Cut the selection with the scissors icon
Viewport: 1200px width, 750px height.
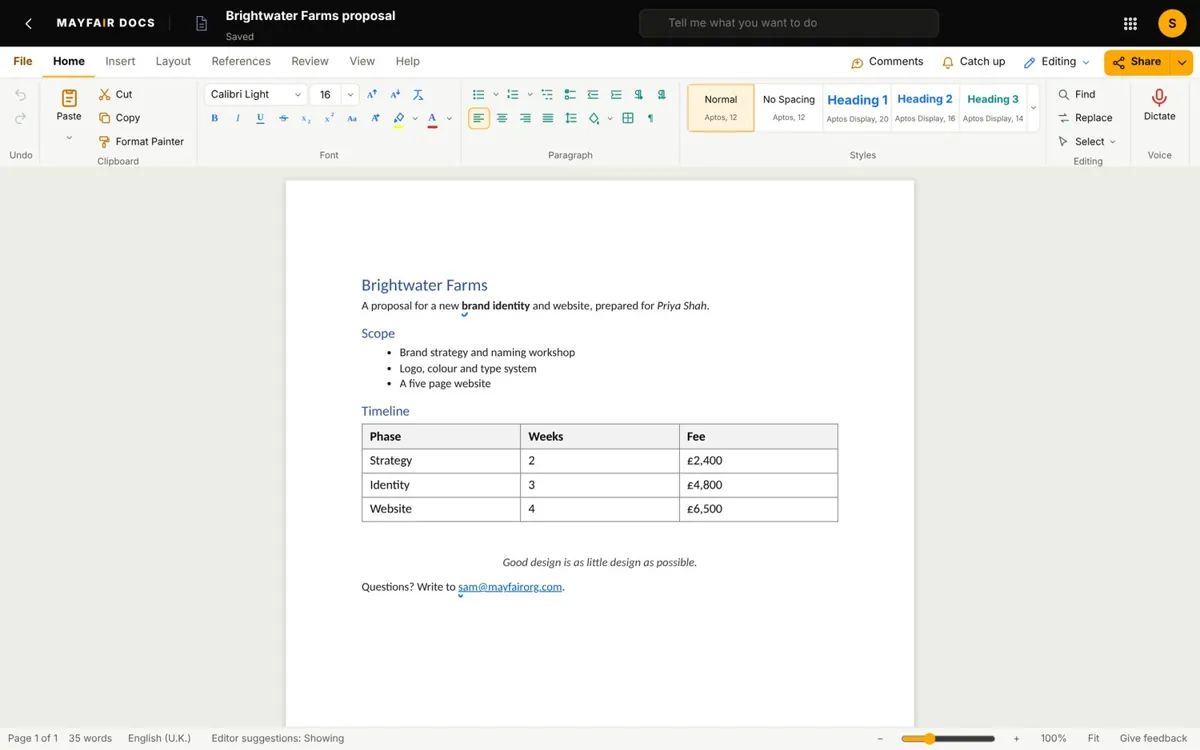104,94
